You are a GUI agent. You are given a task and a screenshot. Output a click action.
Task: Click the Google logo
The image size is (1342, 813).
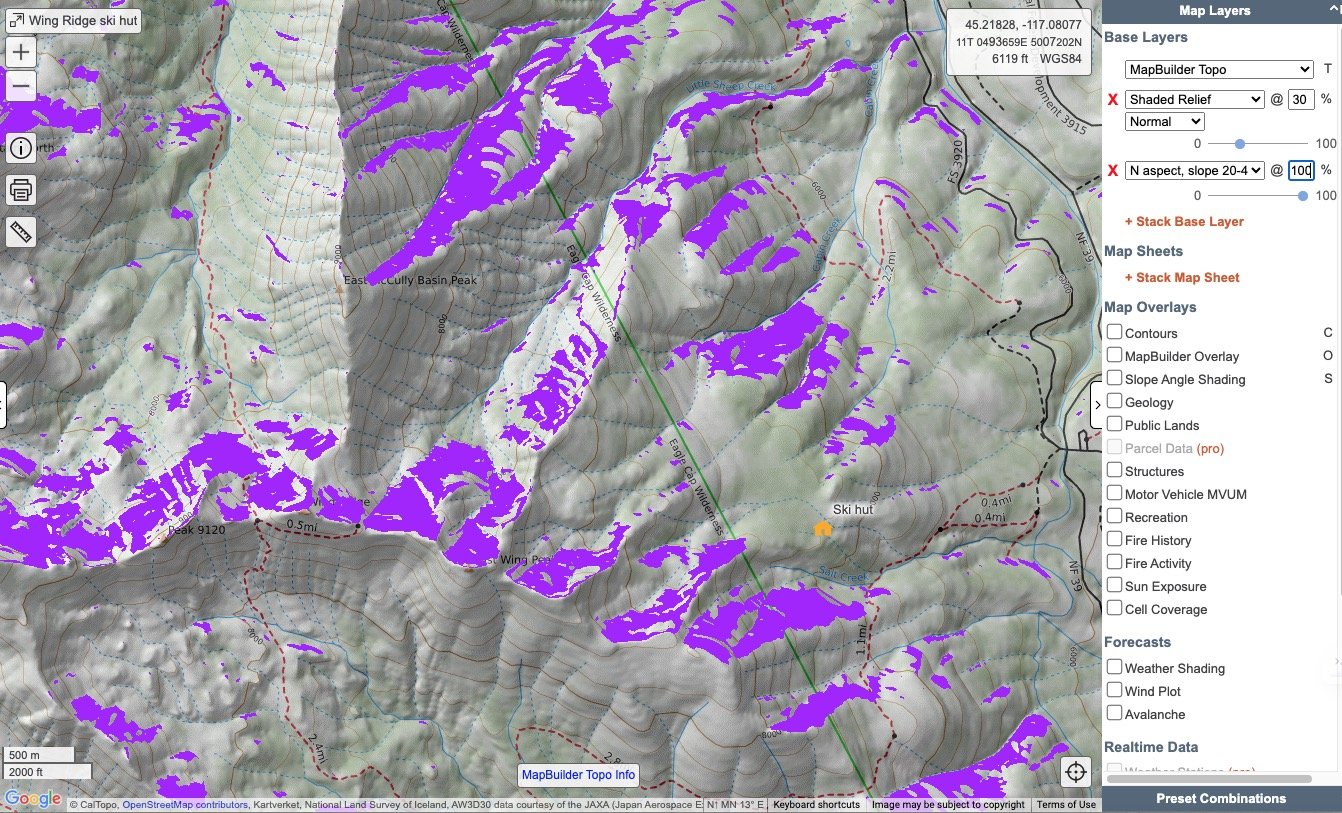33,799
